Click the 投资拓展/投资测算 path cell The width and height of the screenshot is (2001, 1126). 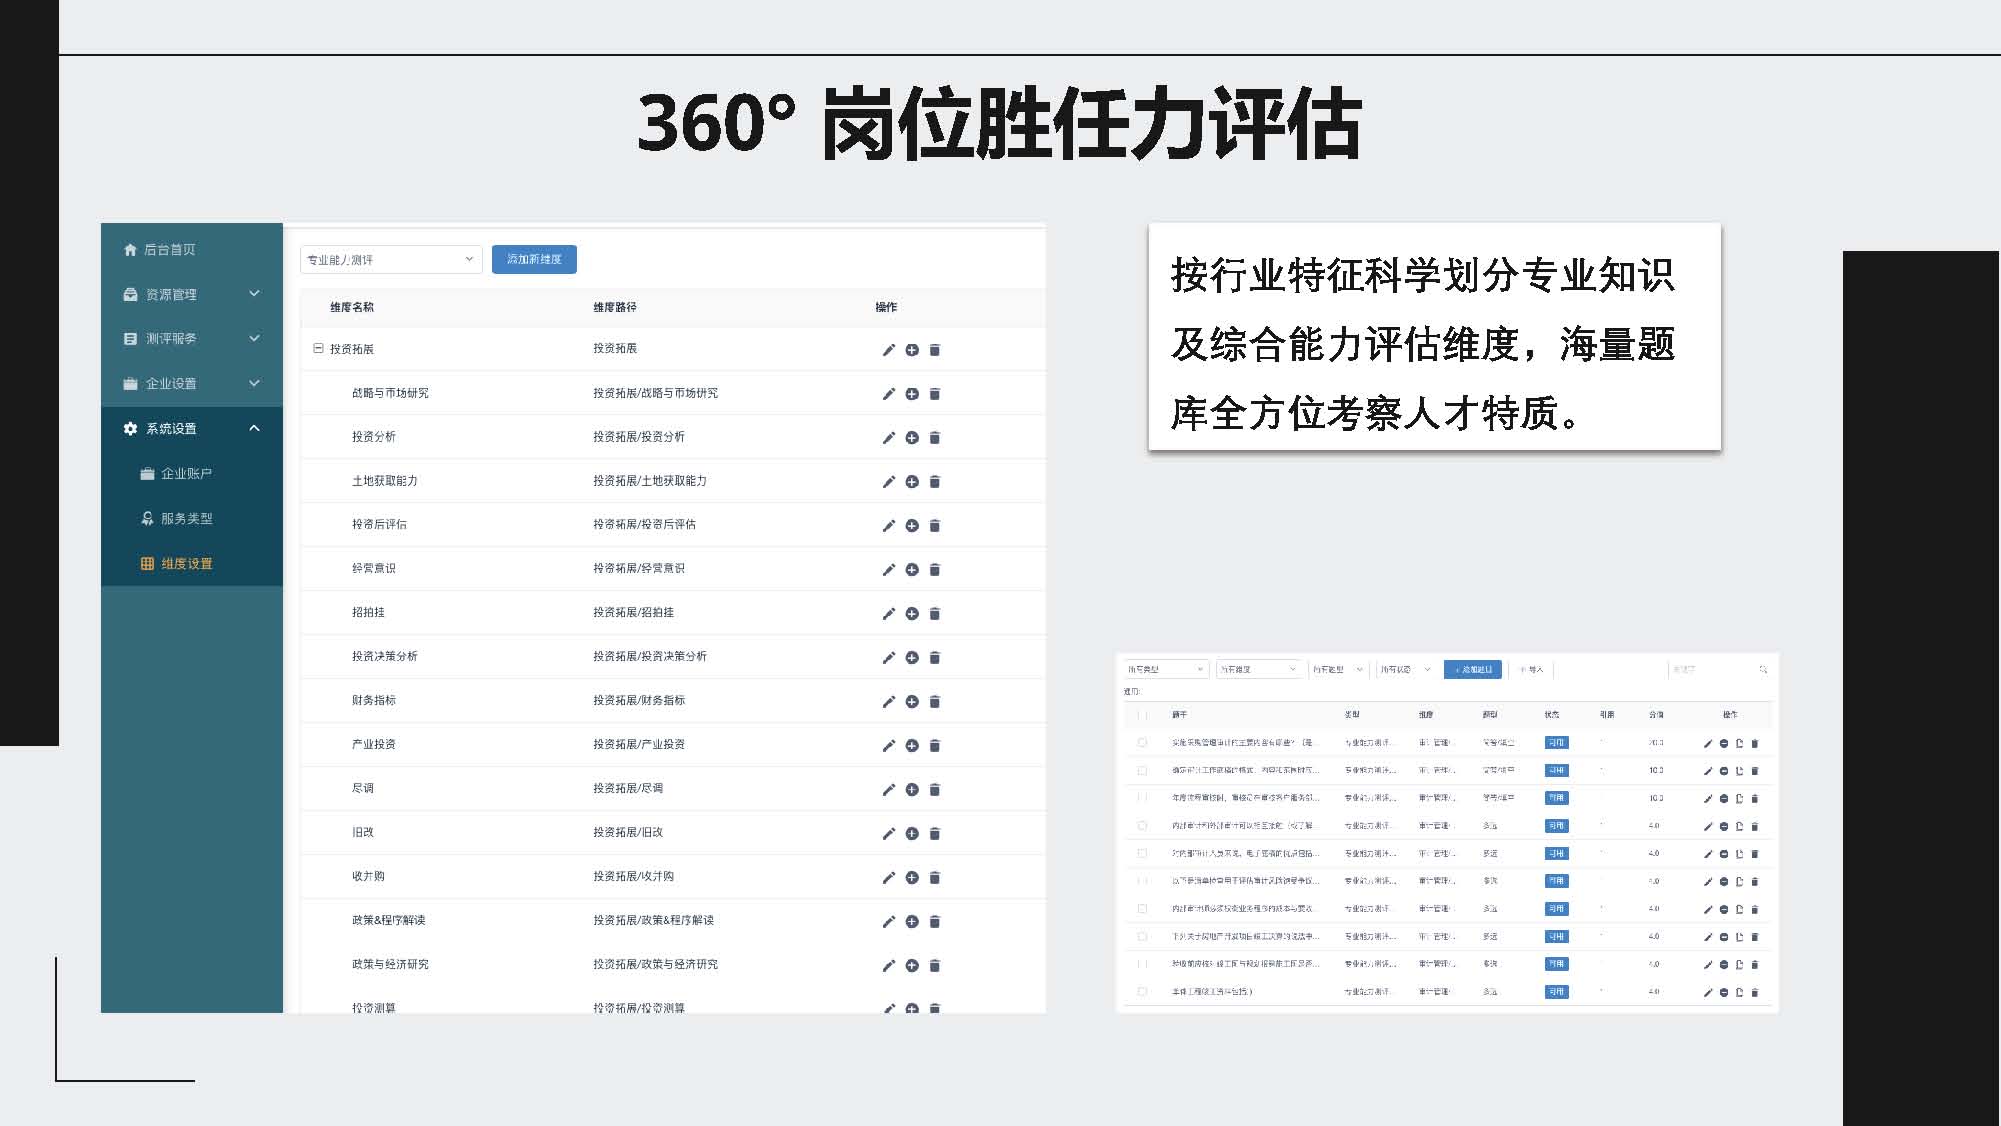click(x=639, y=1007)
